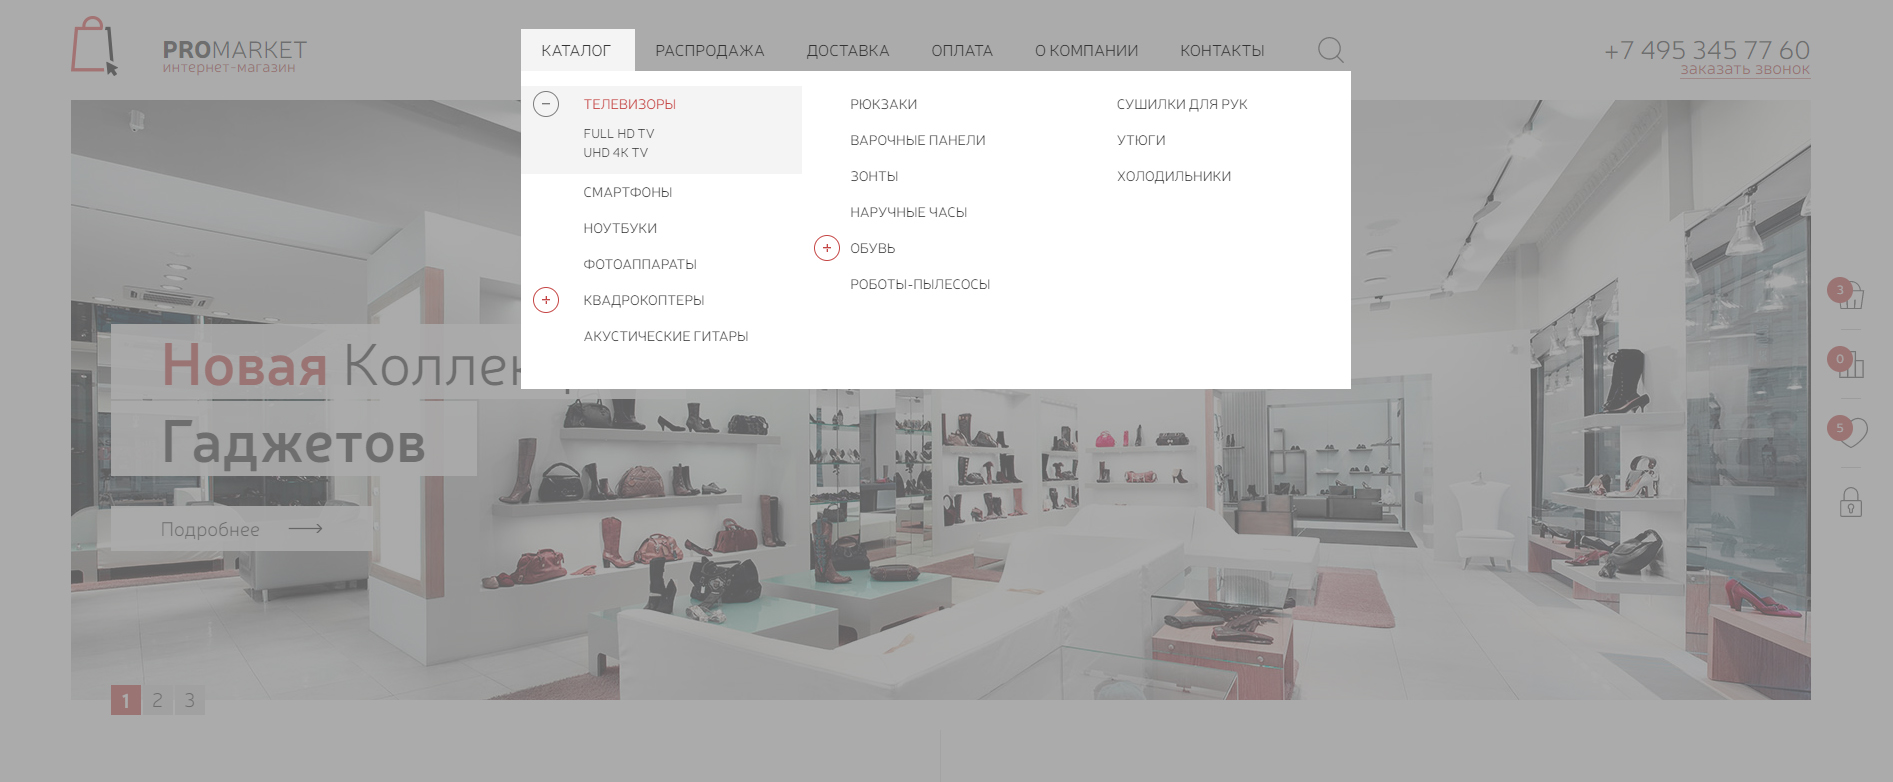The width and height of the screenshot is (1893, 782).
Task: Click the ProMarket shopping bag logo
Action: click(x=94, y=47)
